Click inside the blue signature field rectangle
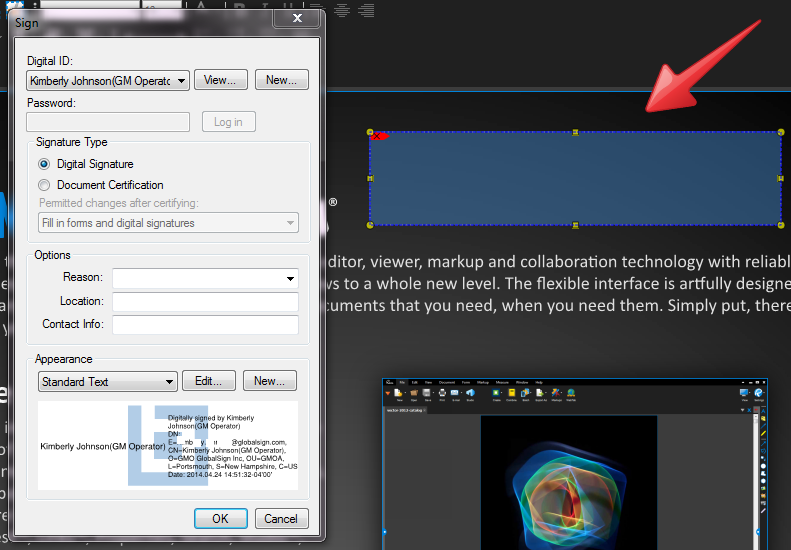The height and width of the screenshot is (550, 791). click(575, 180)
